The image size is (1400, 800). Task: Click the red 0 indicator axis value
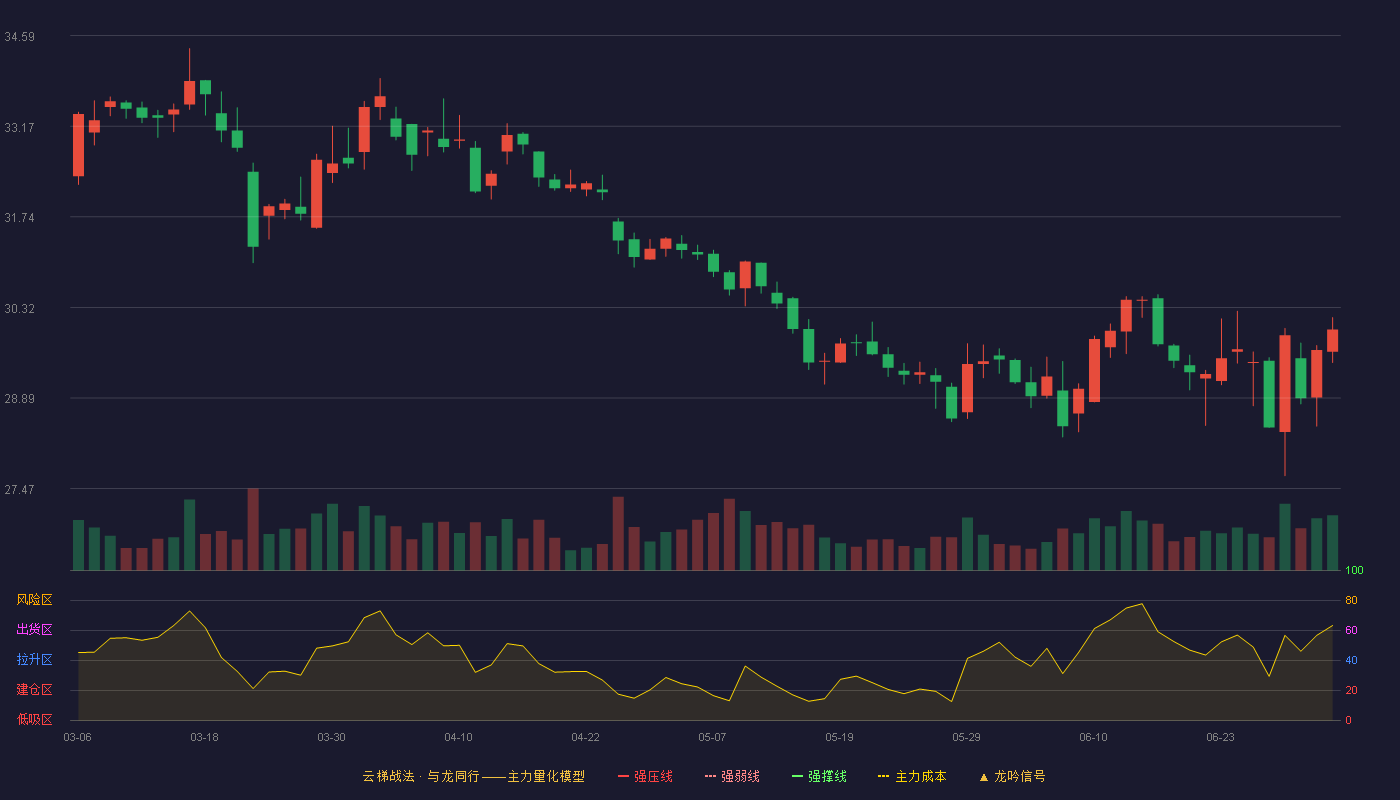1349,720
